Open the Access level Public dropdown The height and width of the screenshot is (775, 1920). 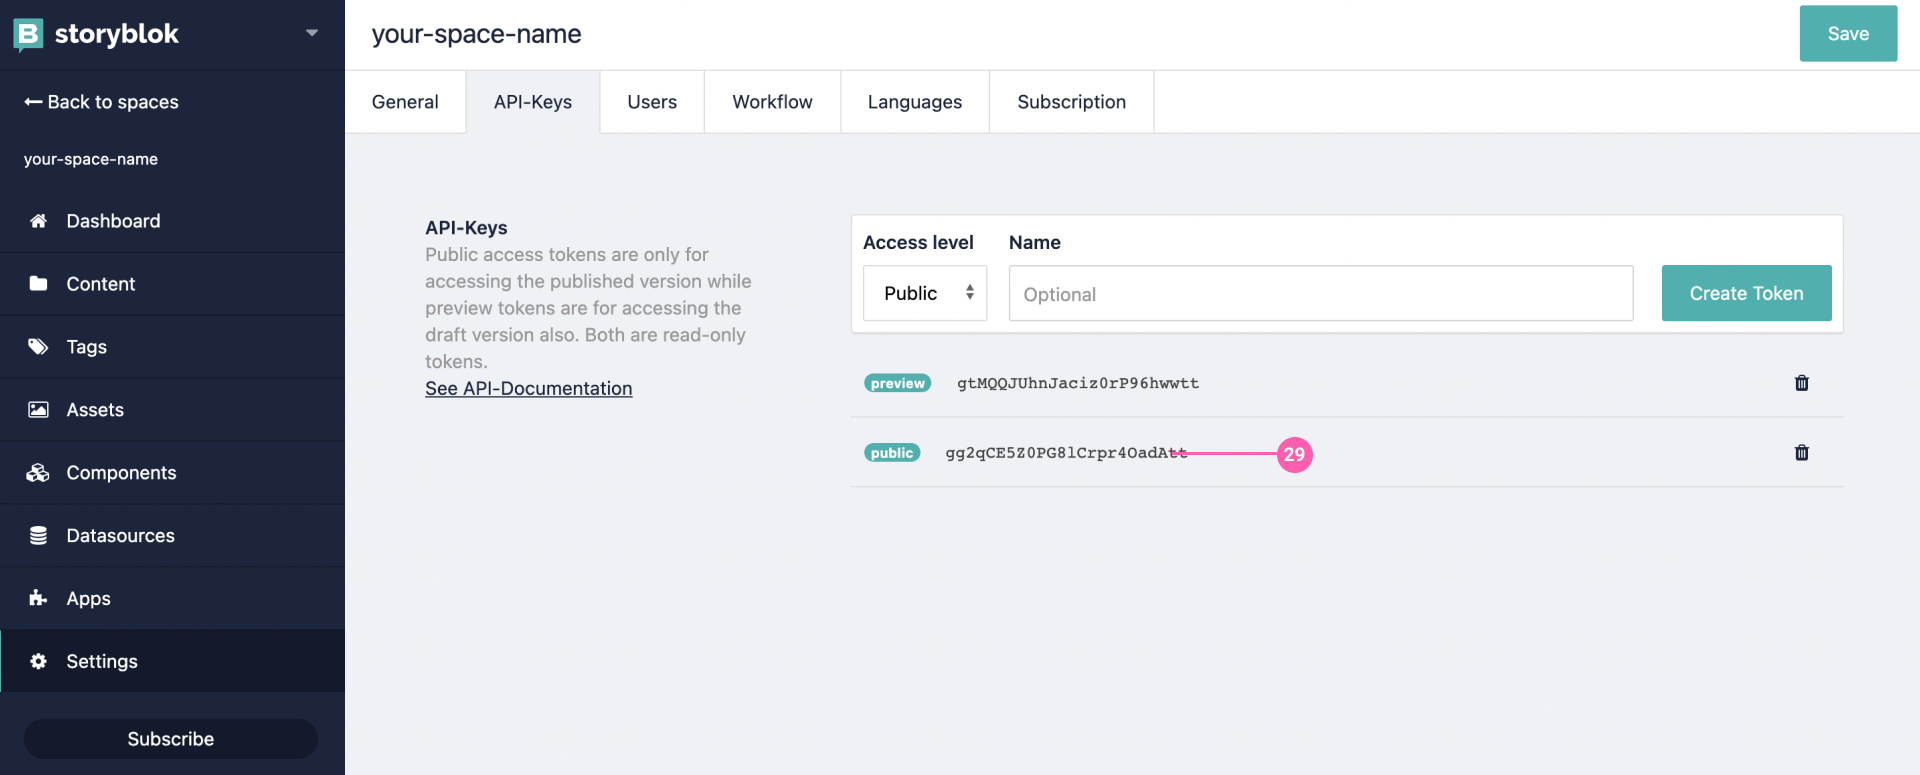[x=925, y=293]
